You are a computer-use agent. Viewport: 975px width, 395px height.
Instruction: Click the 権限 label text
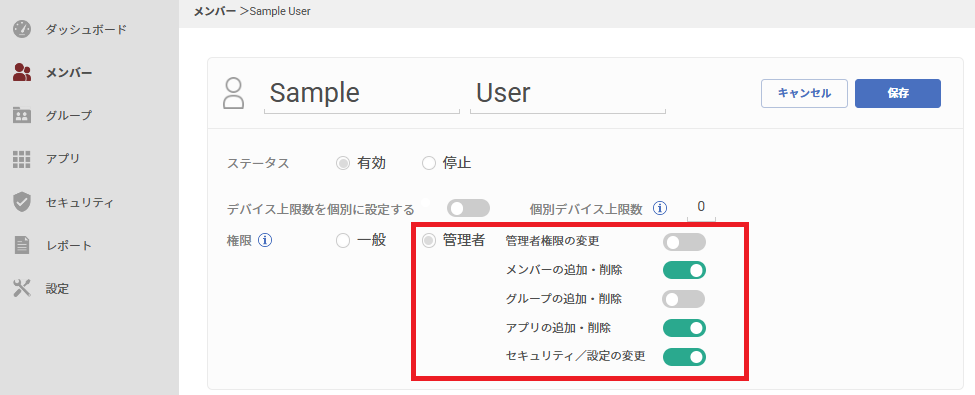(x=239, y=241)
